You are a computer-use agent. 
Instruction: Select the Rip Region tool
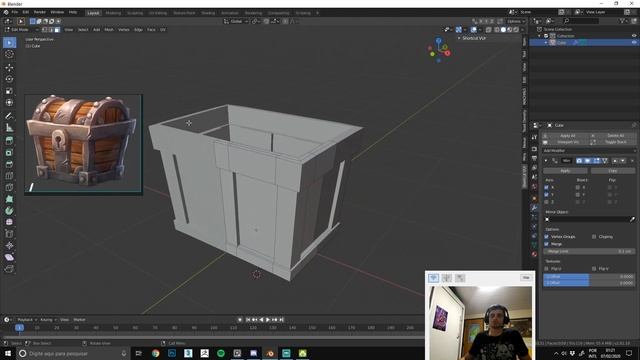[9, 269]
